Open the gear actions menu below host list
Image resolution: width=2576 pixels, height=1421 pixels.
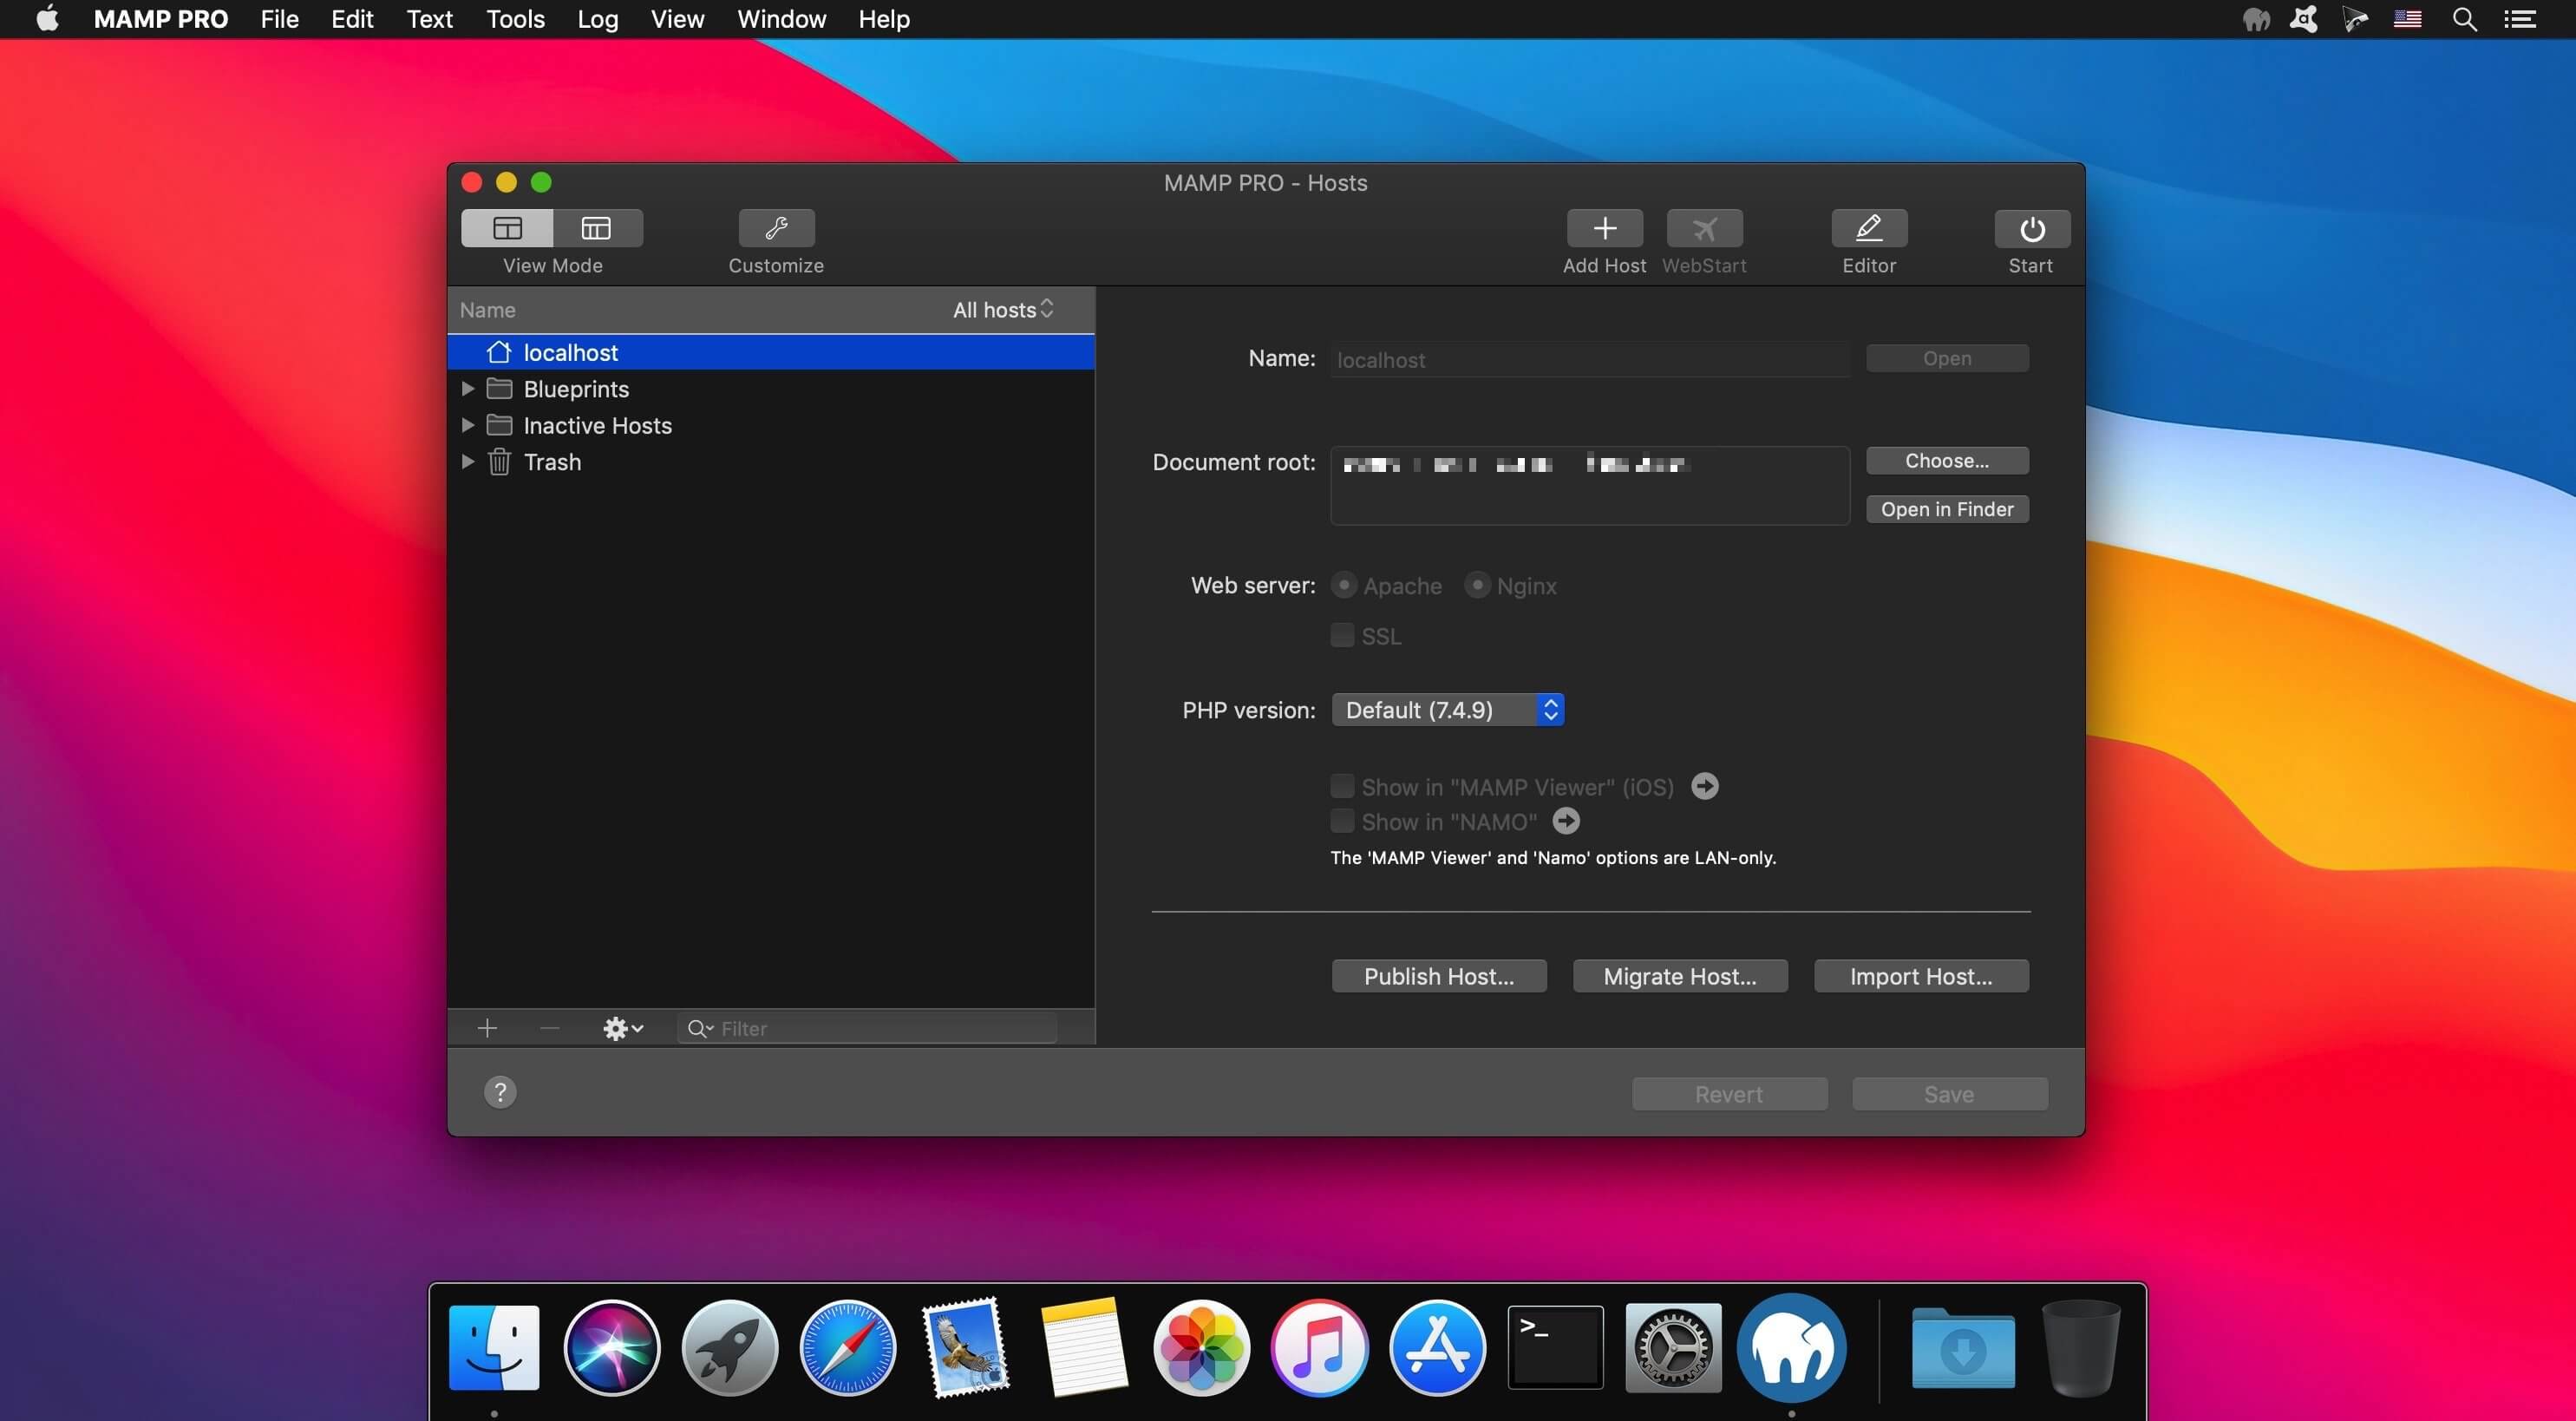coord(621,1028)
